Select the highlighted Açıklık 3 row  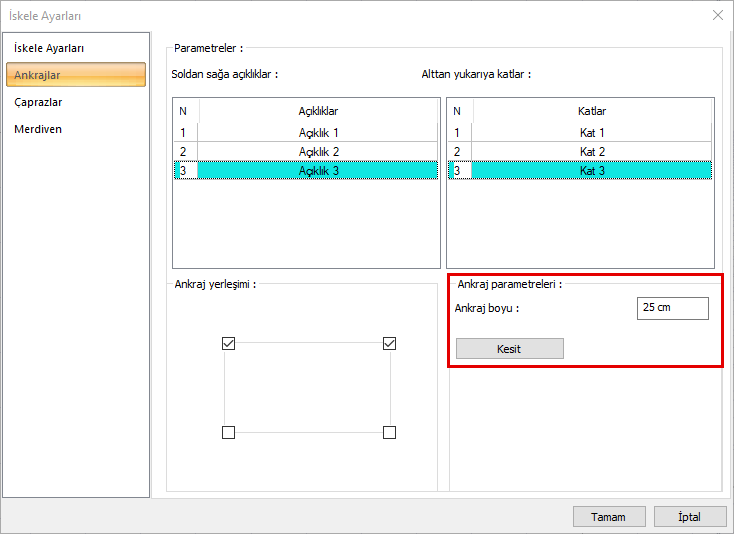[x=318, y=171]
